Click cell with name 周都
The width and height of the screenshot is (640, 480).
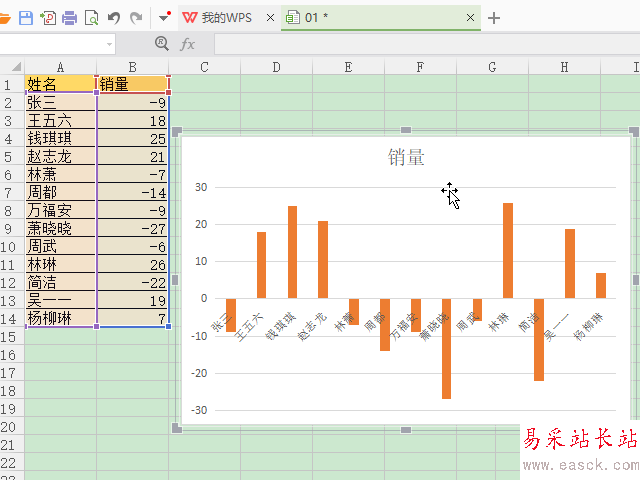(x=60, y=192)
